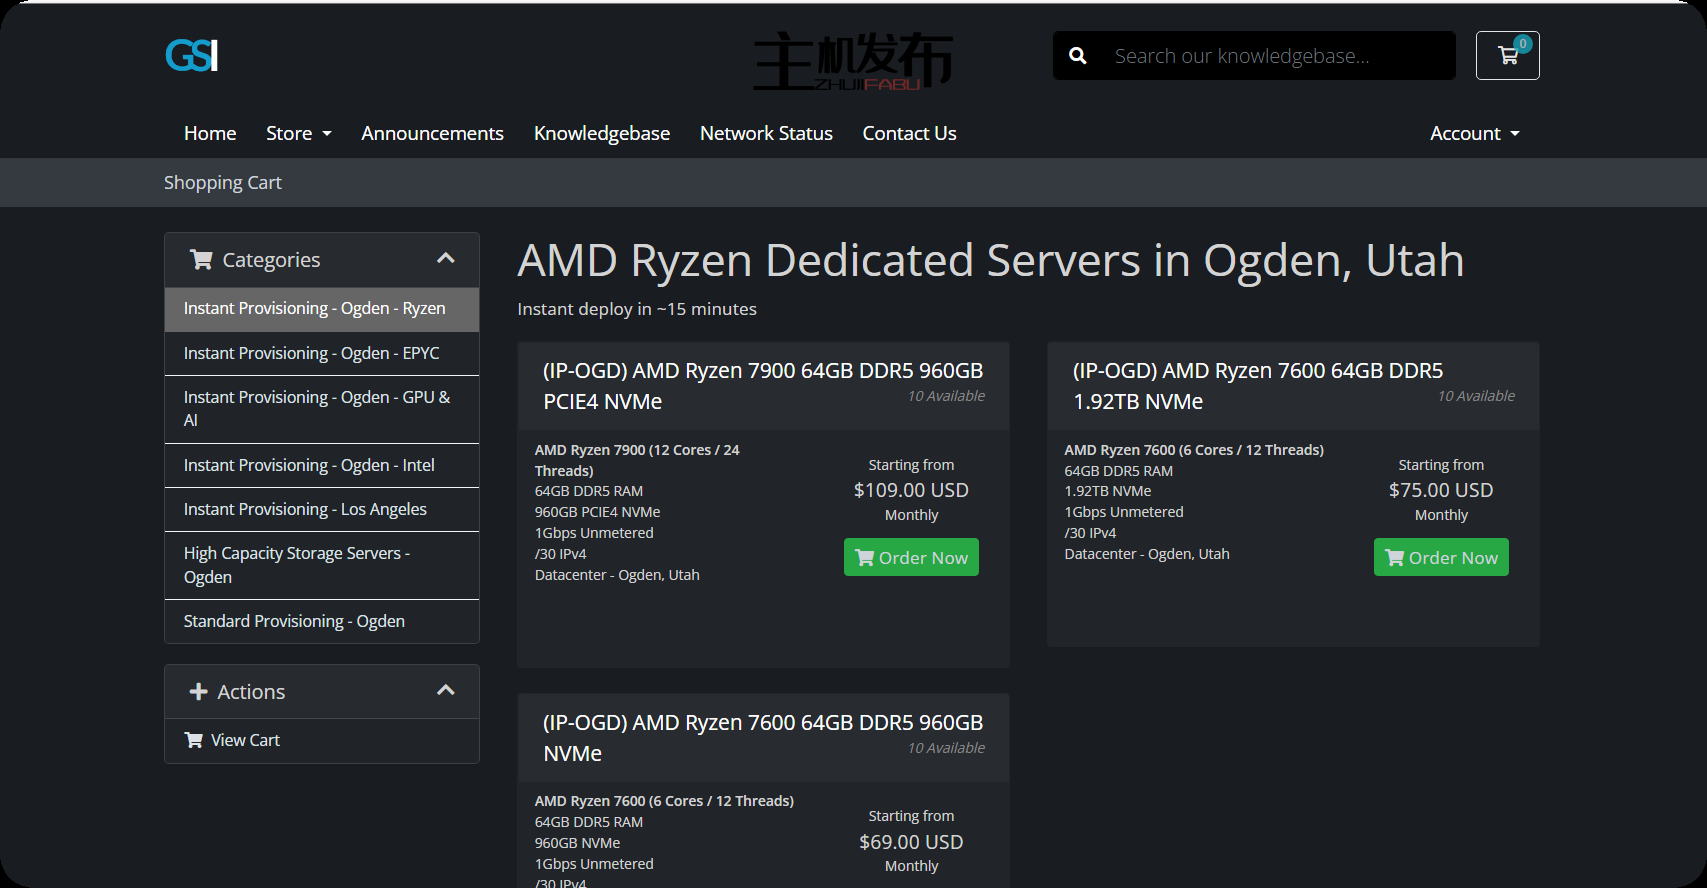1707x888 pixels.
Task: Expand the Account dropdown menu
Action: point(1474,133)
